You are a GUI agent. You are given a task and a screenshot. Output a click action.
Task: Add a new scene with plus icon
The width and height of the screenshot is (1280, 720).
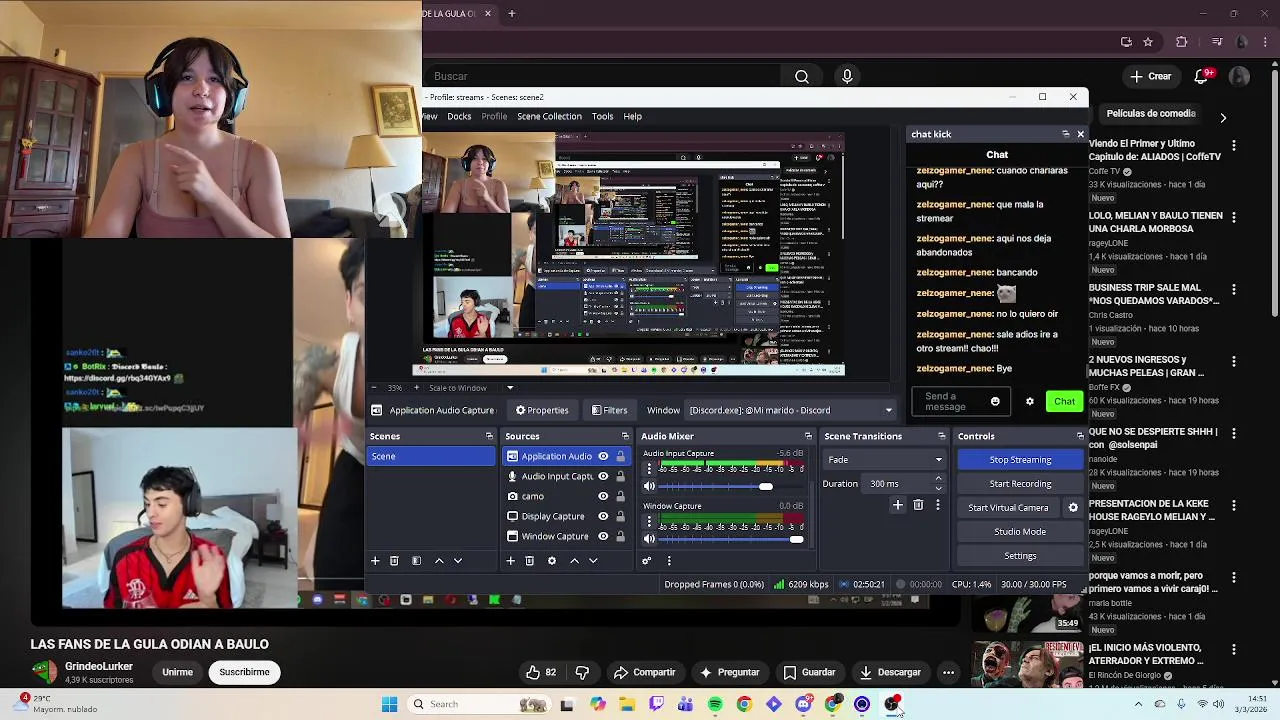375,561
